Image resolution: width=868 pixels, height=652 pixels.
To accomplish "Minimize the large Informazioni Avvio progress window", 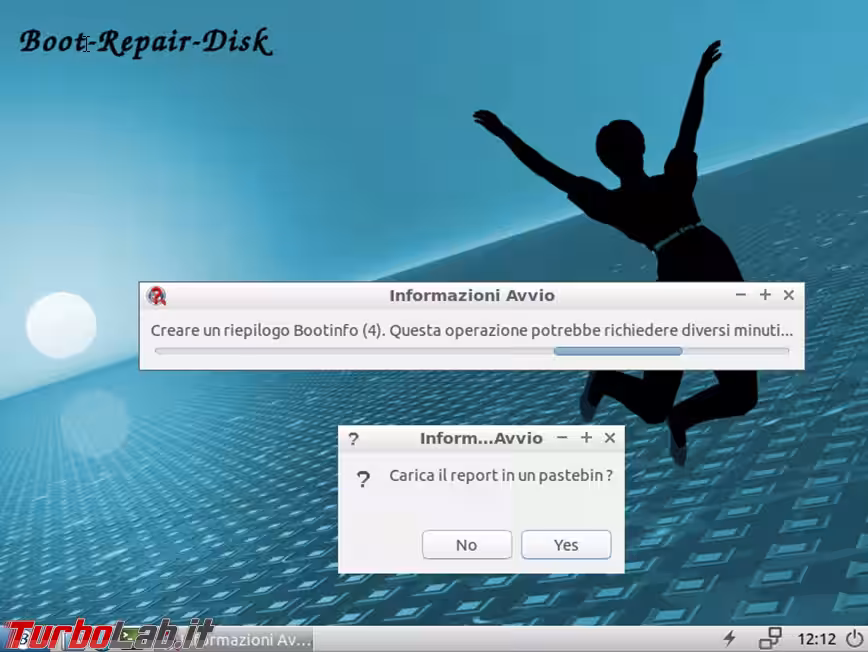I will click(741, 295).
